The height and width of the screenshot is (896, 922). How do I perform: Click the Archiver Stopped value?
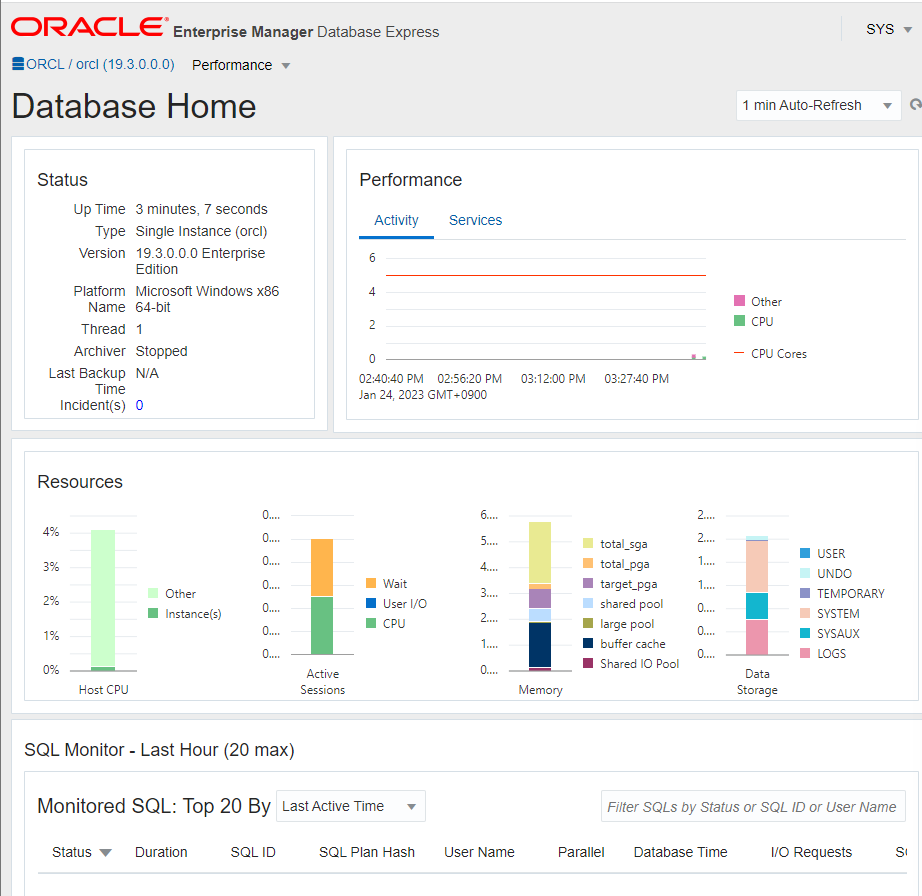[x=162, y=351]
